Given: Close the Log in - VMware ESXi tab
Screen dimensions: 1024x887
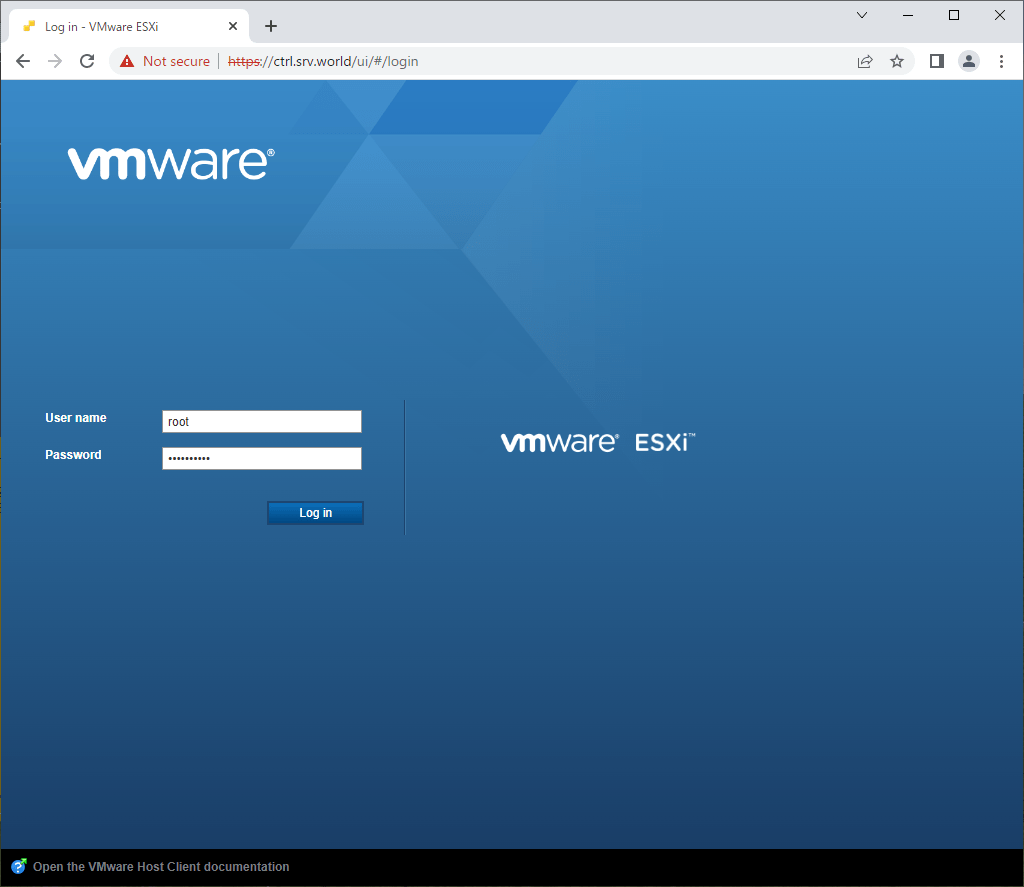Looking at the screenshot, I should [232, 26].
